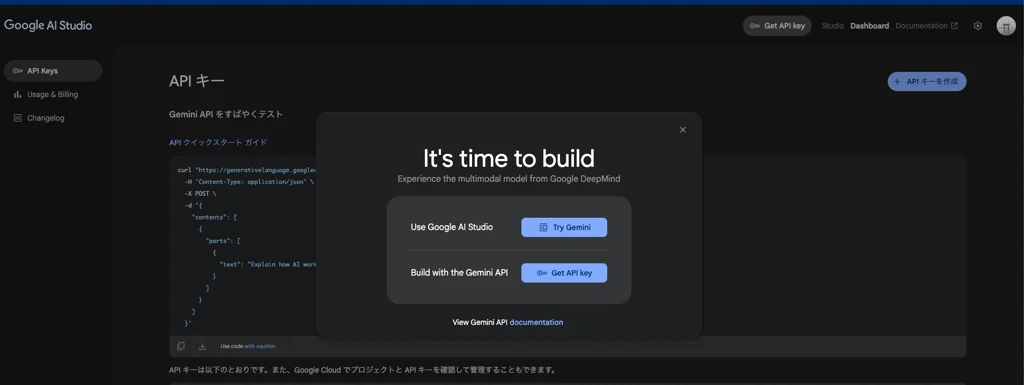Click the "contents": [ code line
The height and width of the screenshot is (385, 1024).
(x=214, y=217)
